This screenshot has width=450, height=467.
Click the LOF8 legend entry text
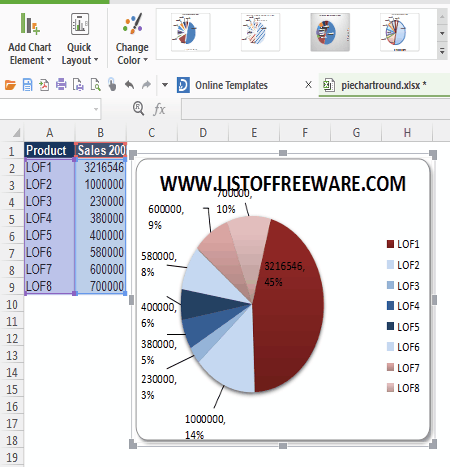[408, 388]
